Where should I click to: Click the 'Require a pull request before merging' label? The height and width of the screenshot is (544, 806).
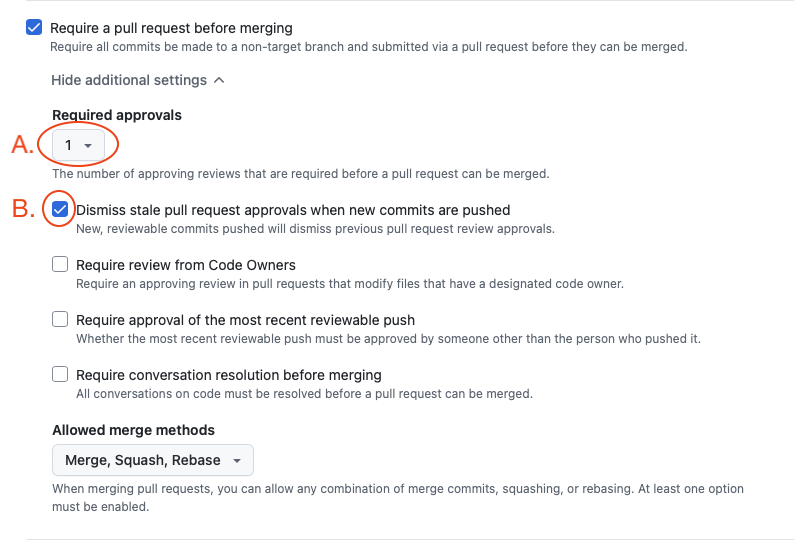click(x=171, y=28)
